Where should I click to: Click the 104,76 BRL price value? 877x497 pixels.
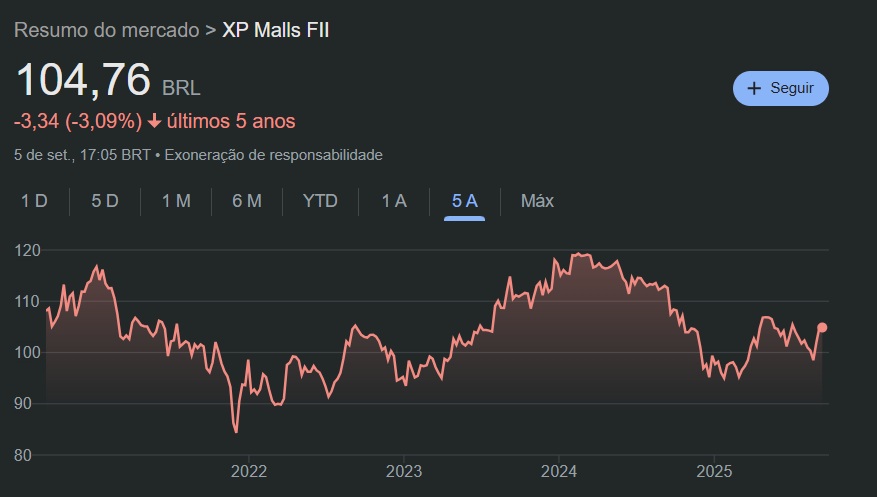[x=83, y=80]
